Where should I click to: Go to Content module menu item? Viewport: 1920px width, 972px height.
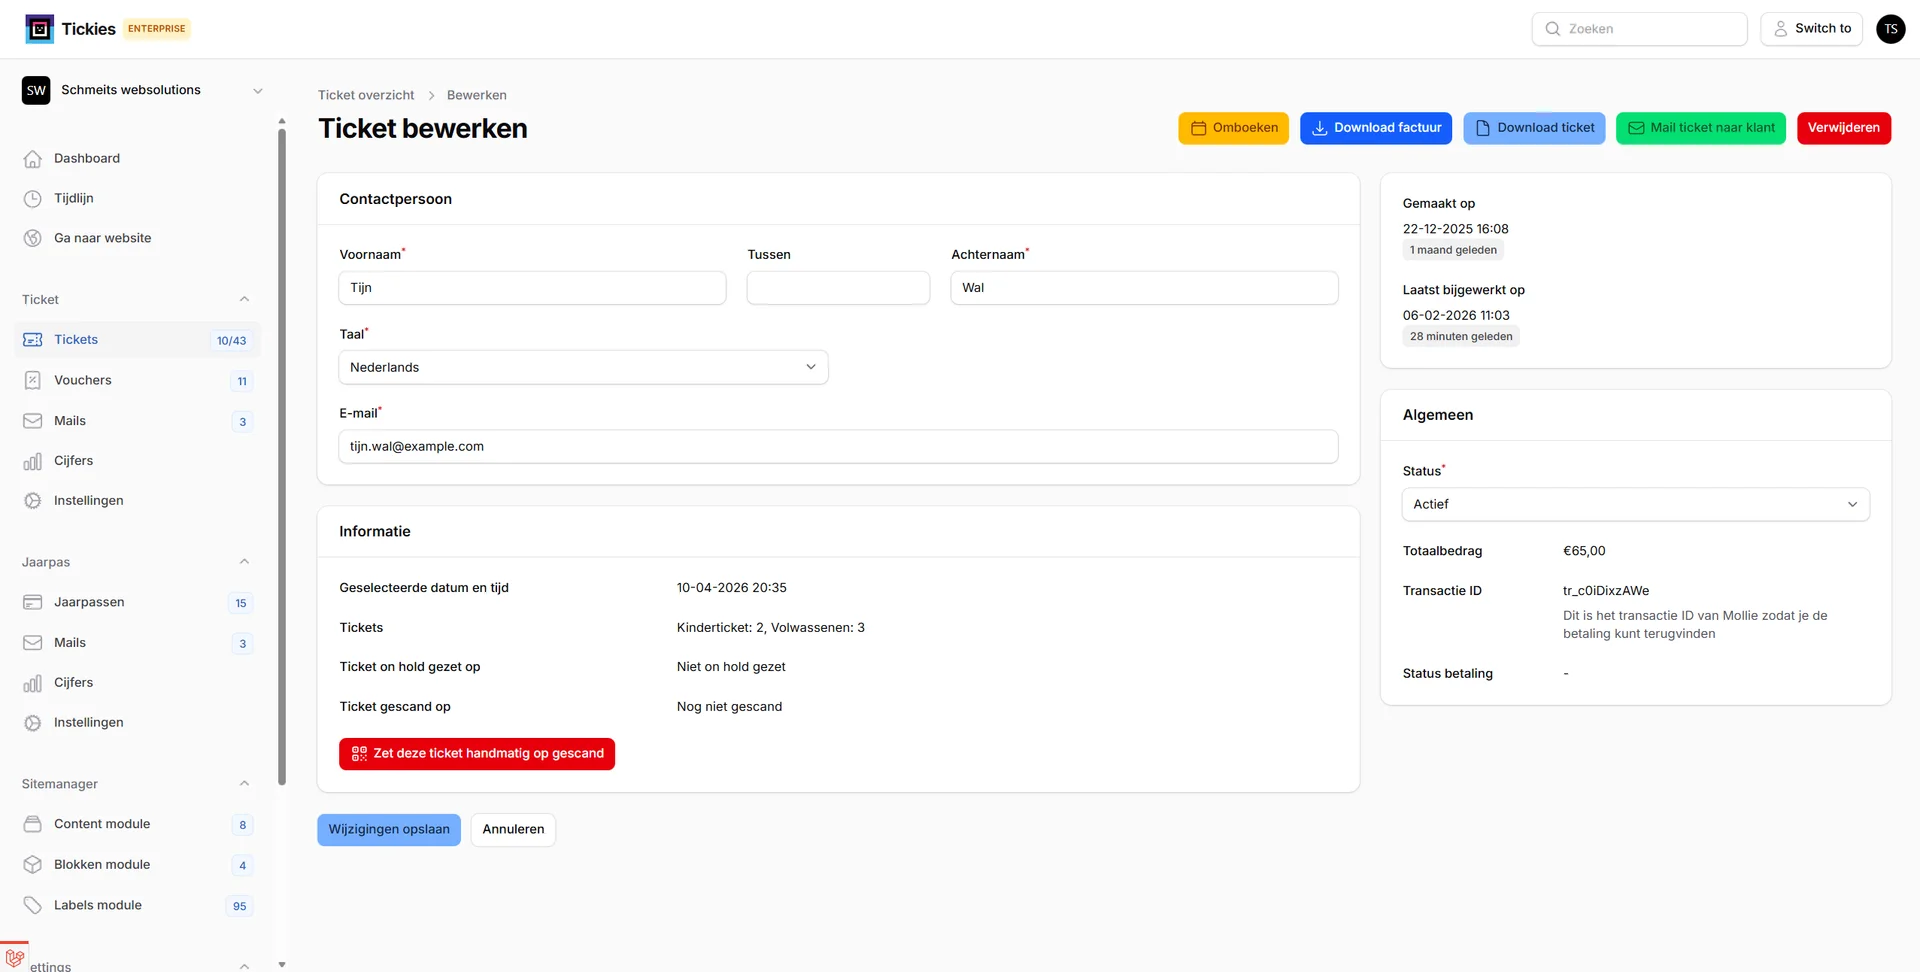pos(102,824)
